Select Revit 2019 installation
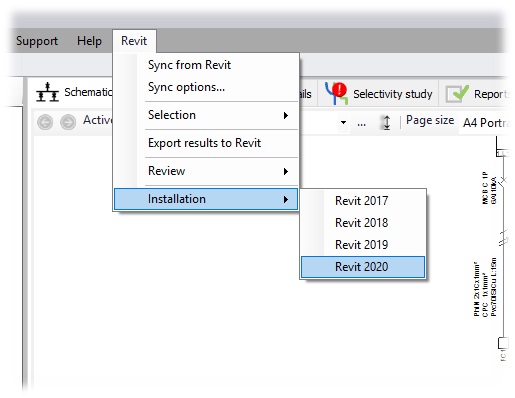 pyautogui.click(x=362, y=245)
